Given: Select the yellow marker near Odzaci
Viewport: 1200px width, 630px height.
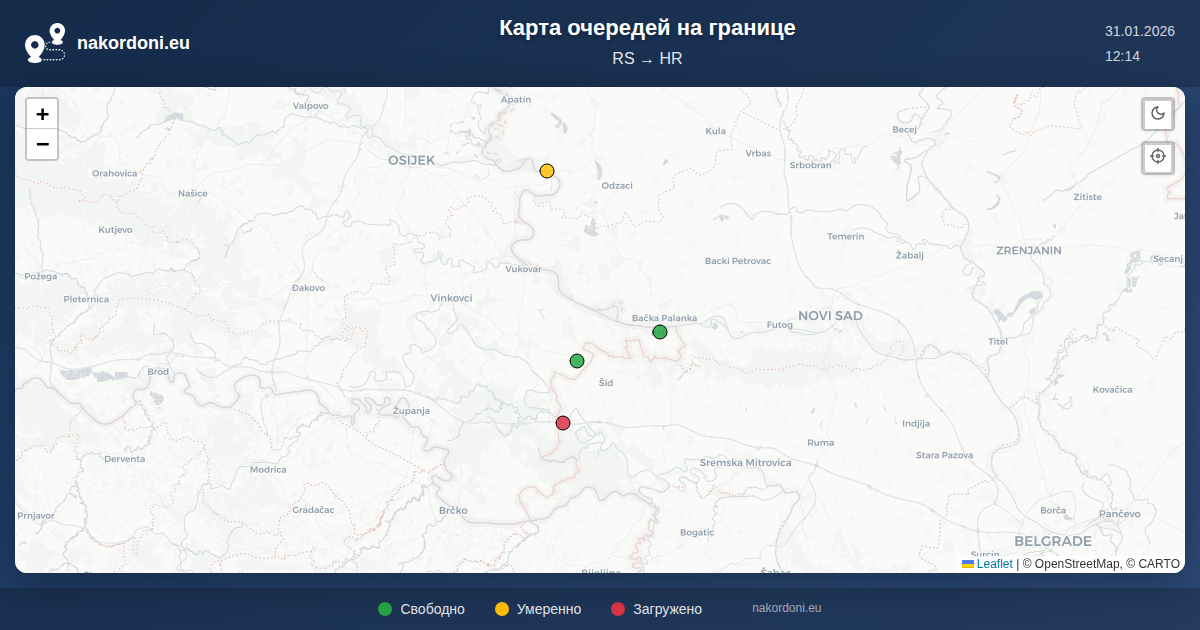Looking at the screenshot, I should (x=547, y=171).
